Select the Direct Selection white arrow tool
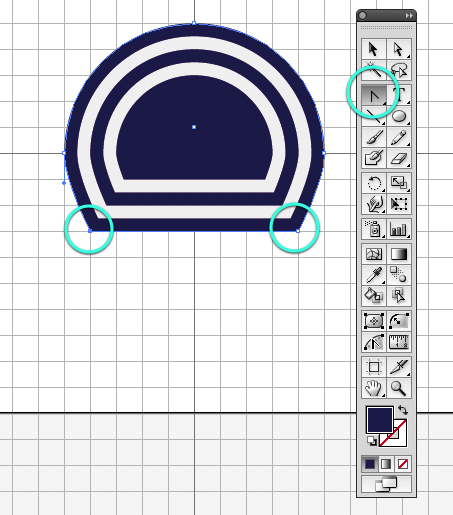453x515 pixels. [399, 49]
